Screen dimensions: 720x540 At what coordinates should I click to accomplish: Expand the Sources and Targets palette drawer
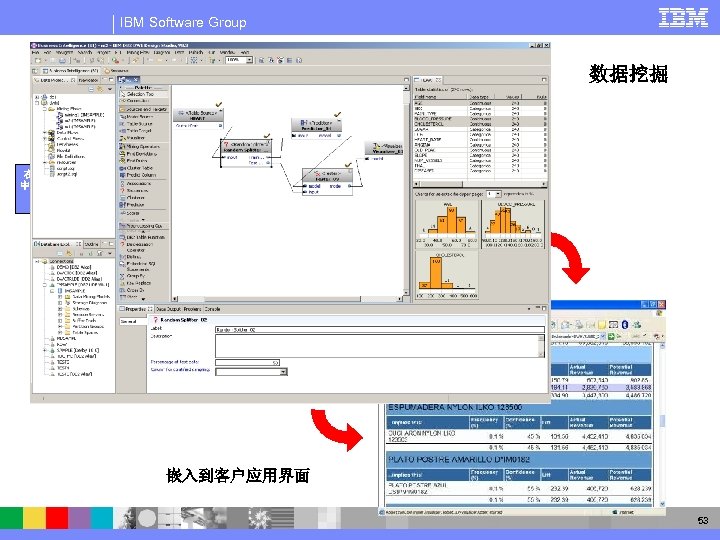pos(144,109)
